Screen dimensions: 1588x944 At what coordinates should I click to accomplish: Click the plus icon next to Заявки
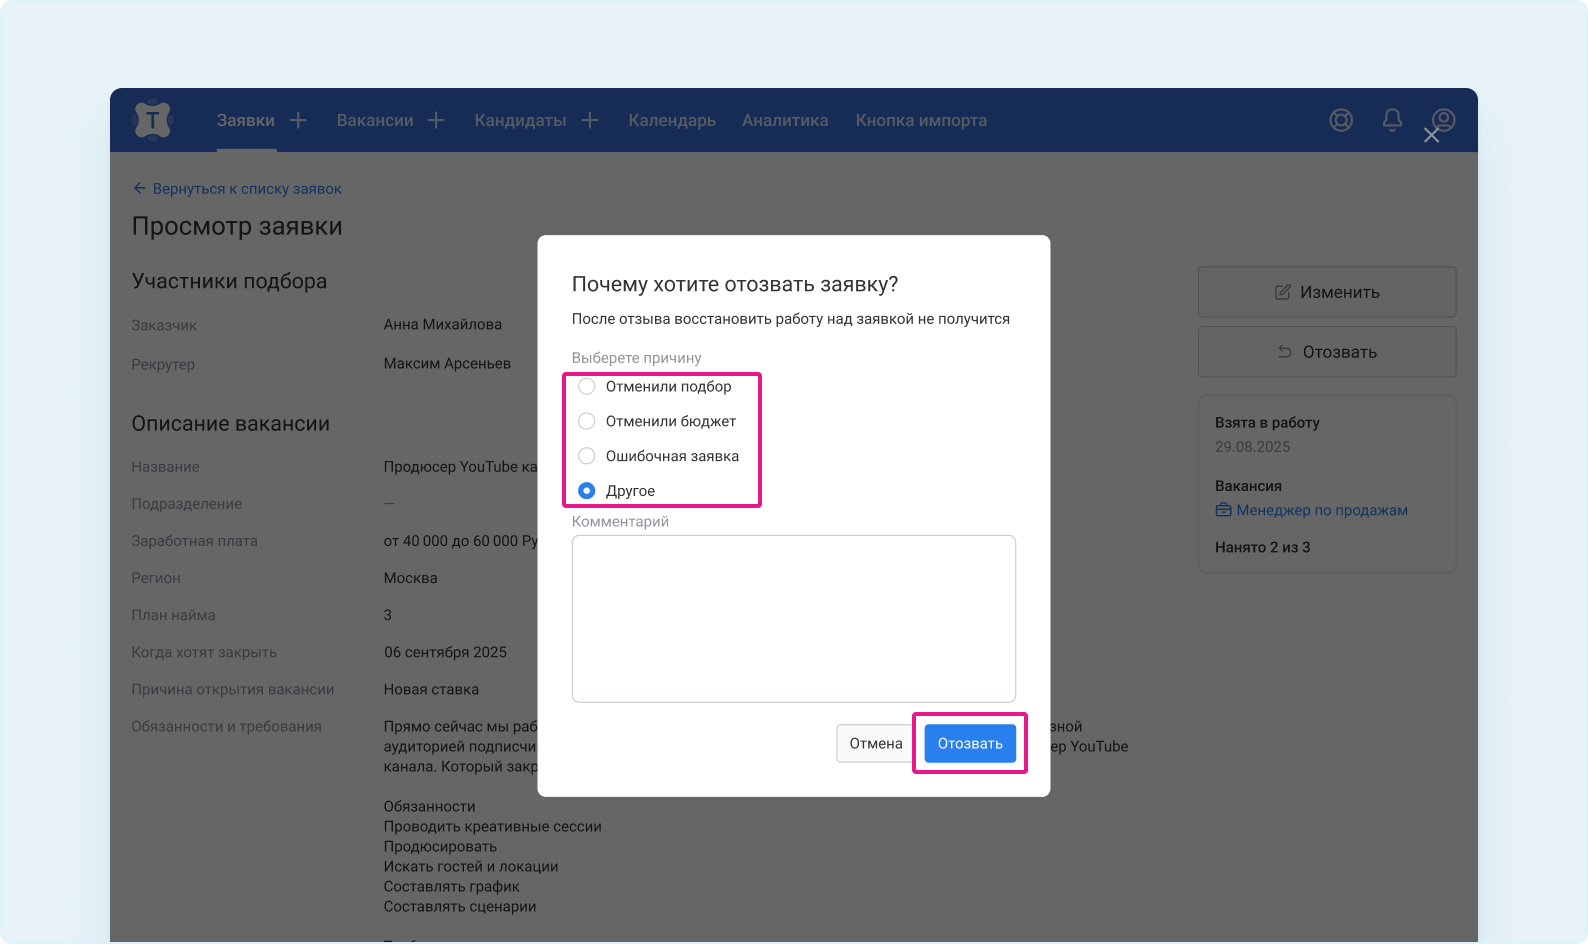298,120
